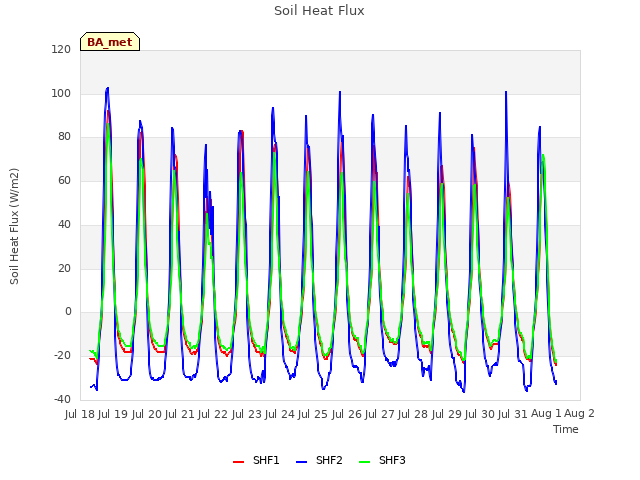This screenshot has height=480, width=640.
Task: Click the Aug 2 x-axis label
Action: click(579, 413)
